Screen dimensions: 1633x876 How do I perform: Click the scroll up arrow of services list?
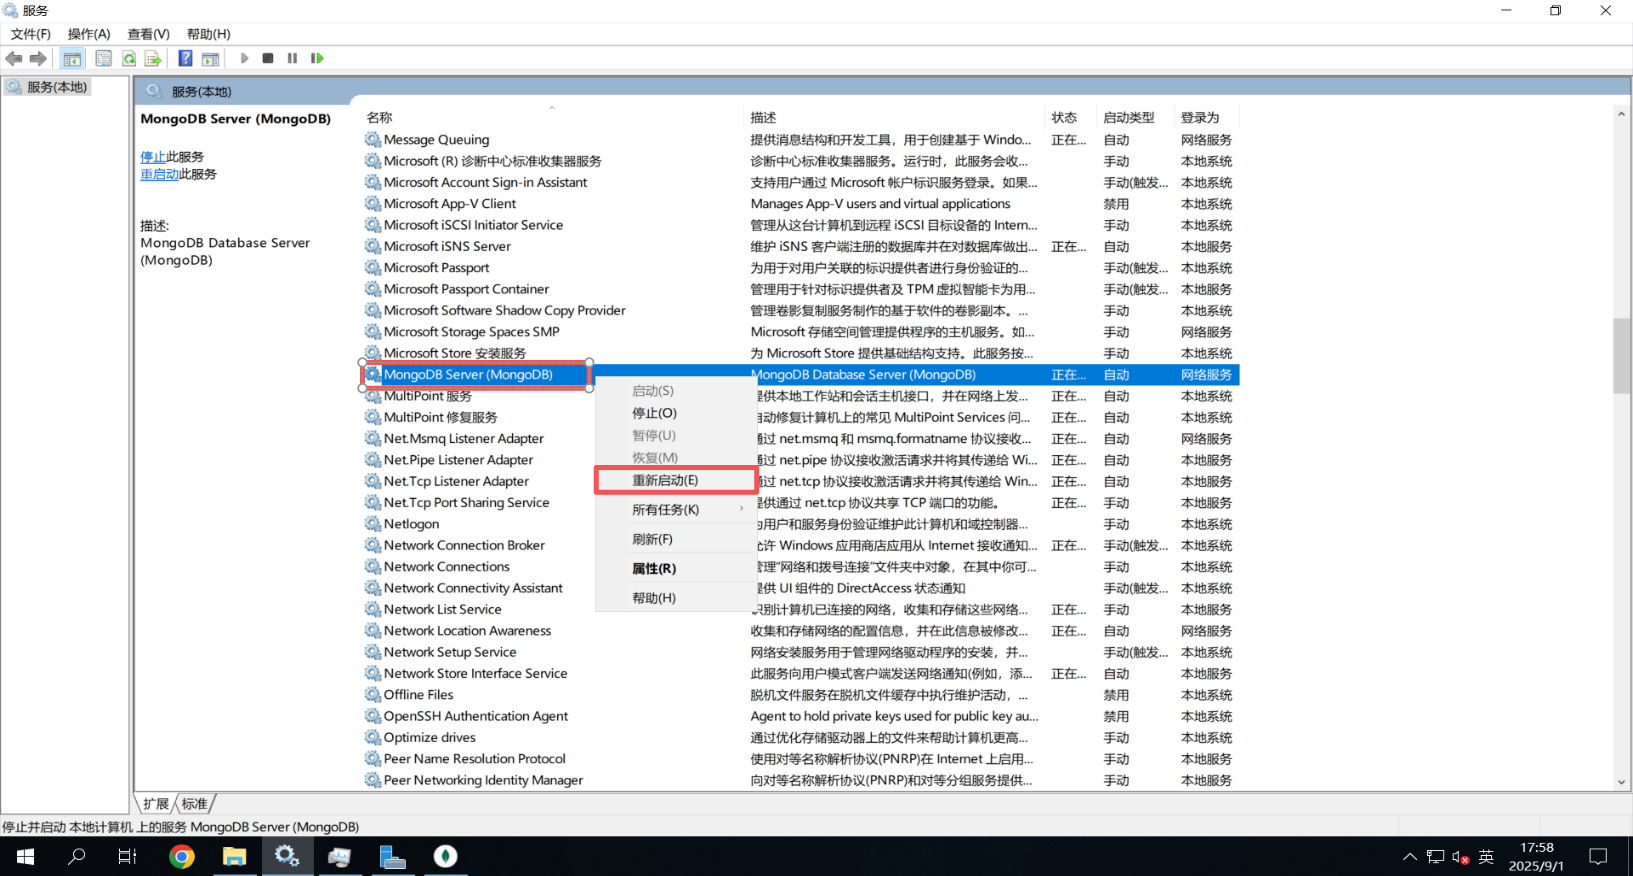point(1621,114)
